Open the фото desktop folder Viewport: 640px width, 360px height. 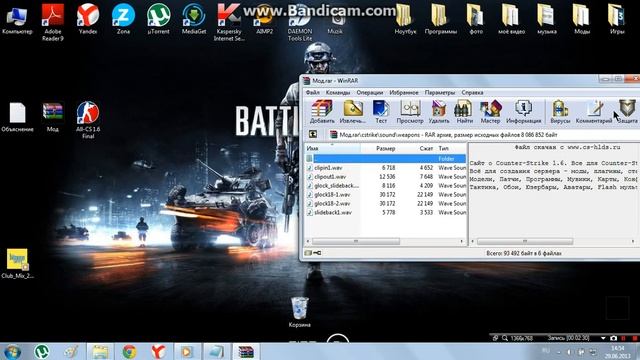click(476, 19)
